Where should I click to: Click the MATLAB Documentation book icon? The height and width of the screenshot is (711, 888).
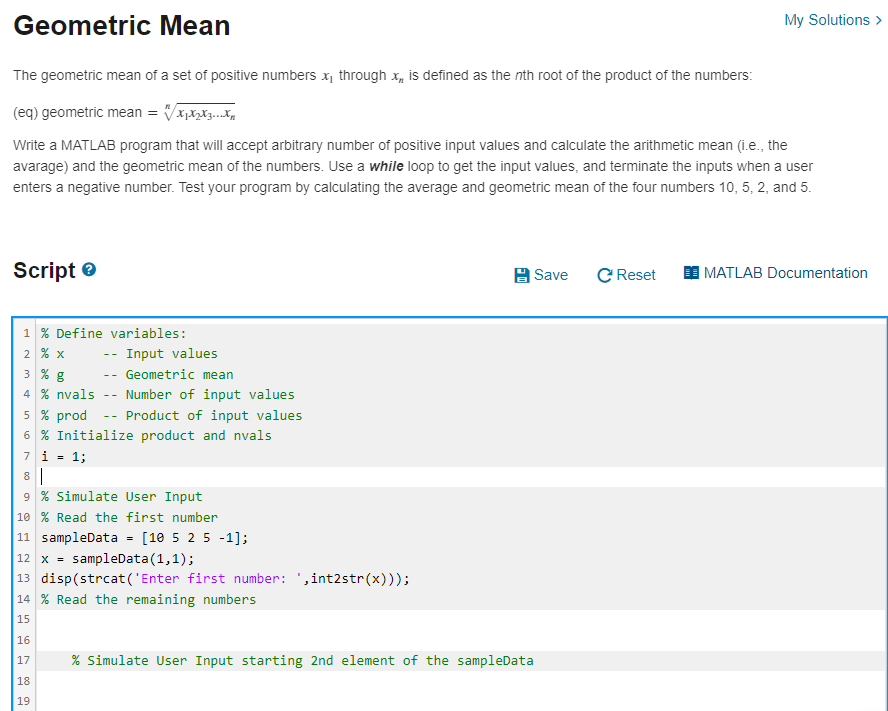click(x=691, y=273)
